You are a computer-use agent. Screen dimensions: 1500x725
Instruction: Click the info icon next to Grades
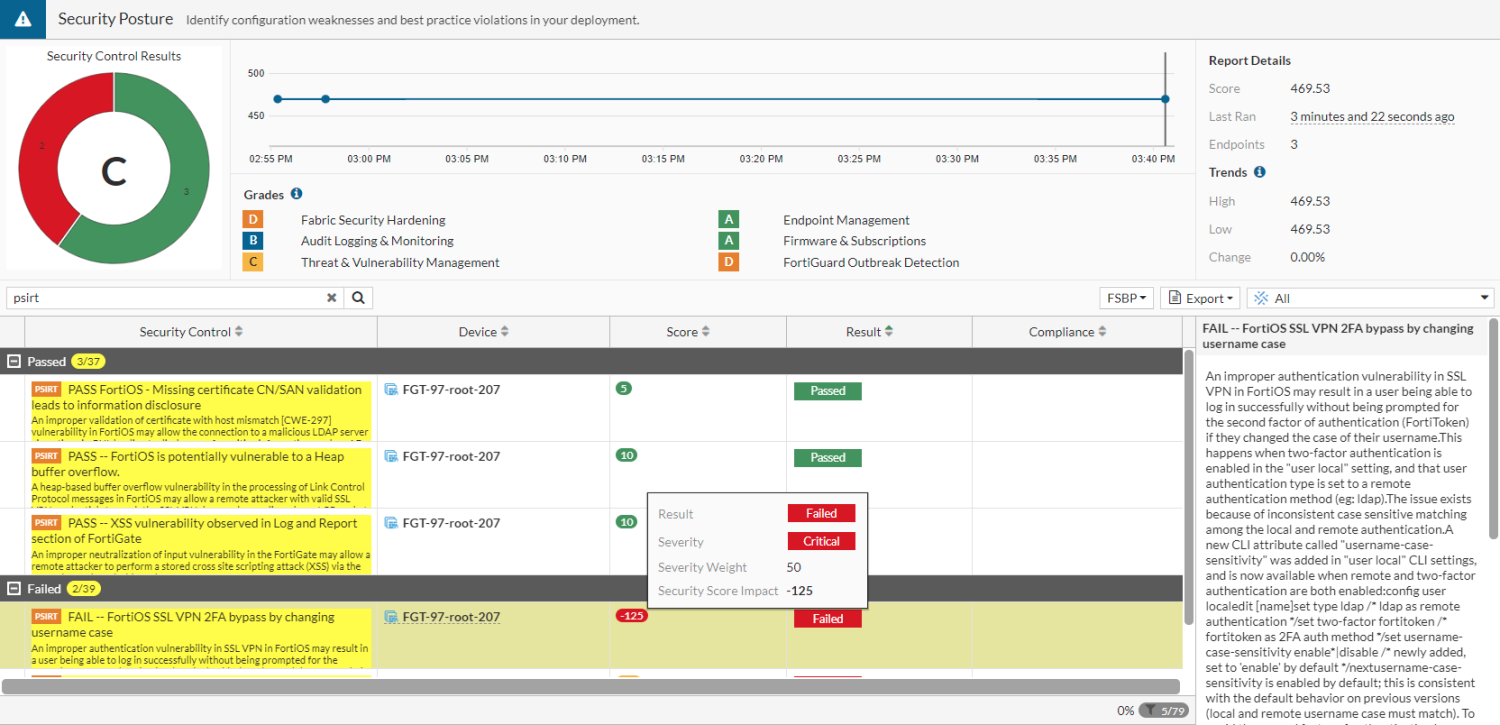coord(294,194)
